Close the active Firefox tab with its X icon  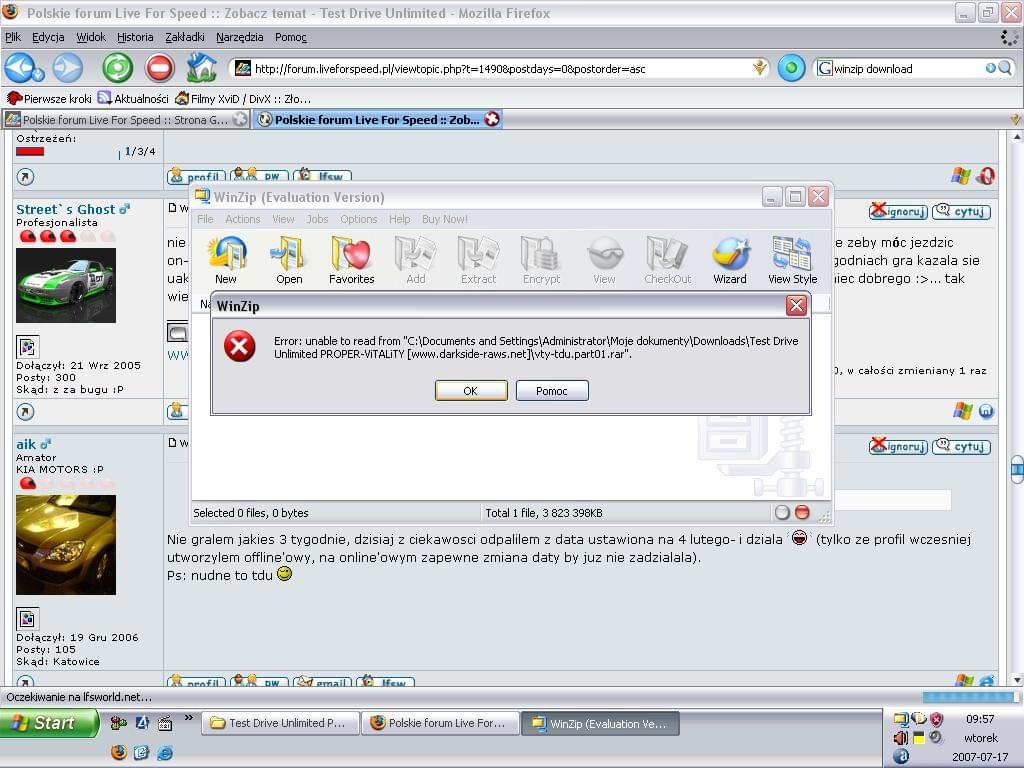492,119
